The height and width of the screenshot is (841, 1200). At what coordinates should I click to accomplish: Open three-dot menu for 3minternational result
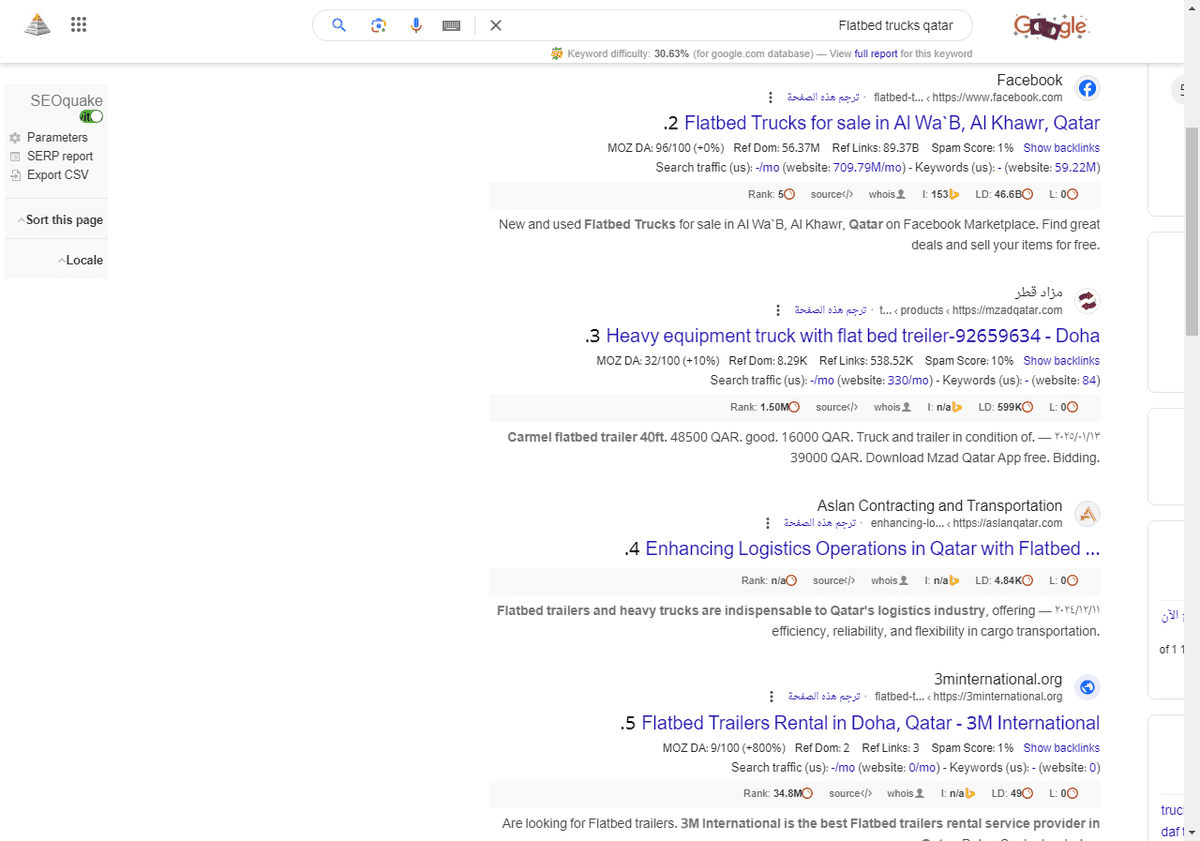click(771, 697)
